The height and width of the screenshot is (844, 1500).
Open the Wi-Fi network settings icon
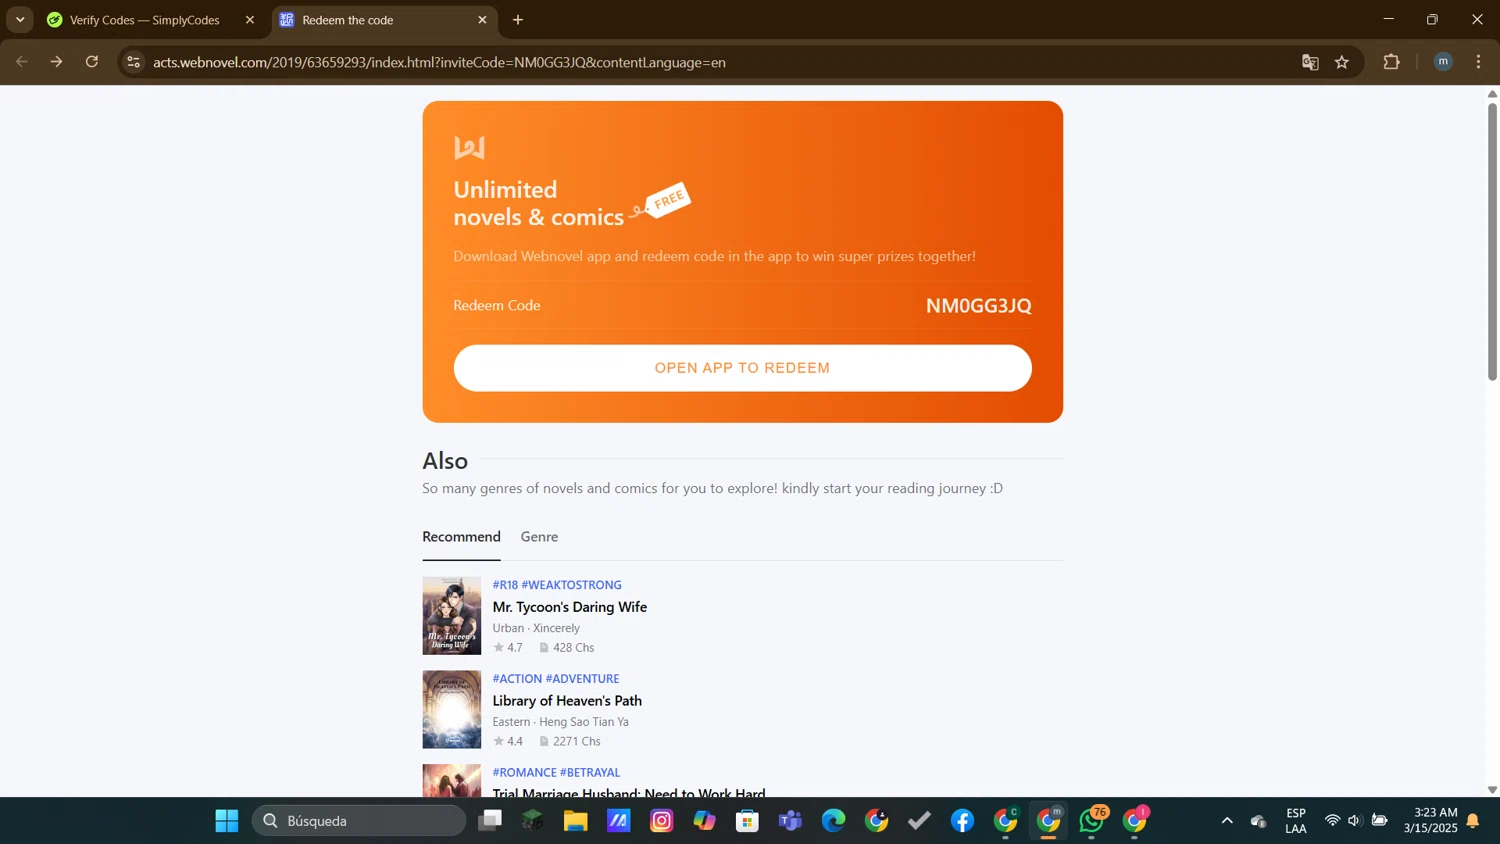pos(1332,821)
